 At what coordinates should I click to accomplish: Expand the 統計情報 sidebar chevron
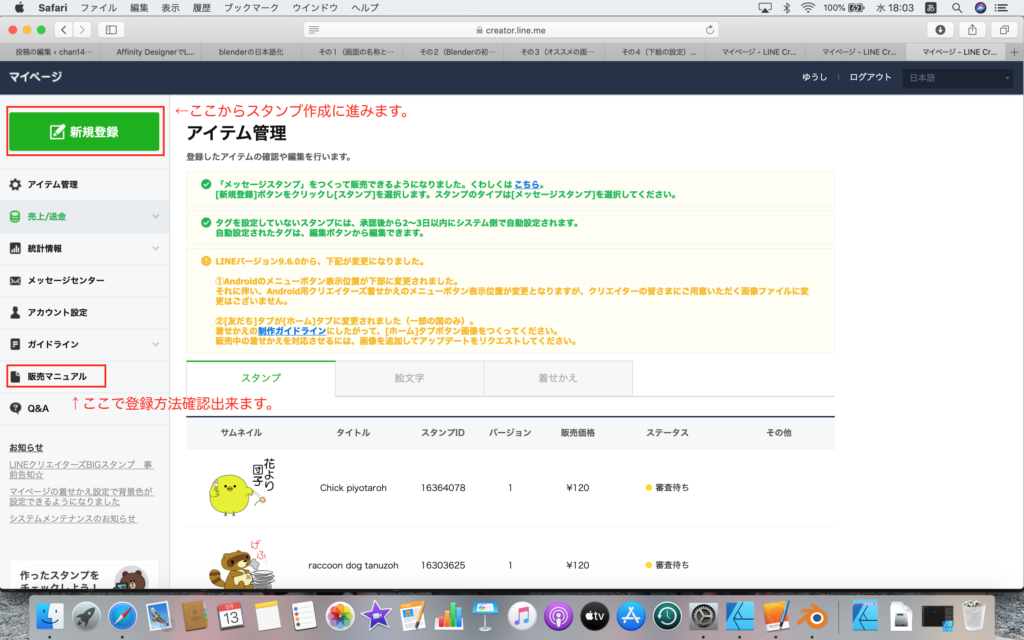pyautogui.click(x=155, y=248)
